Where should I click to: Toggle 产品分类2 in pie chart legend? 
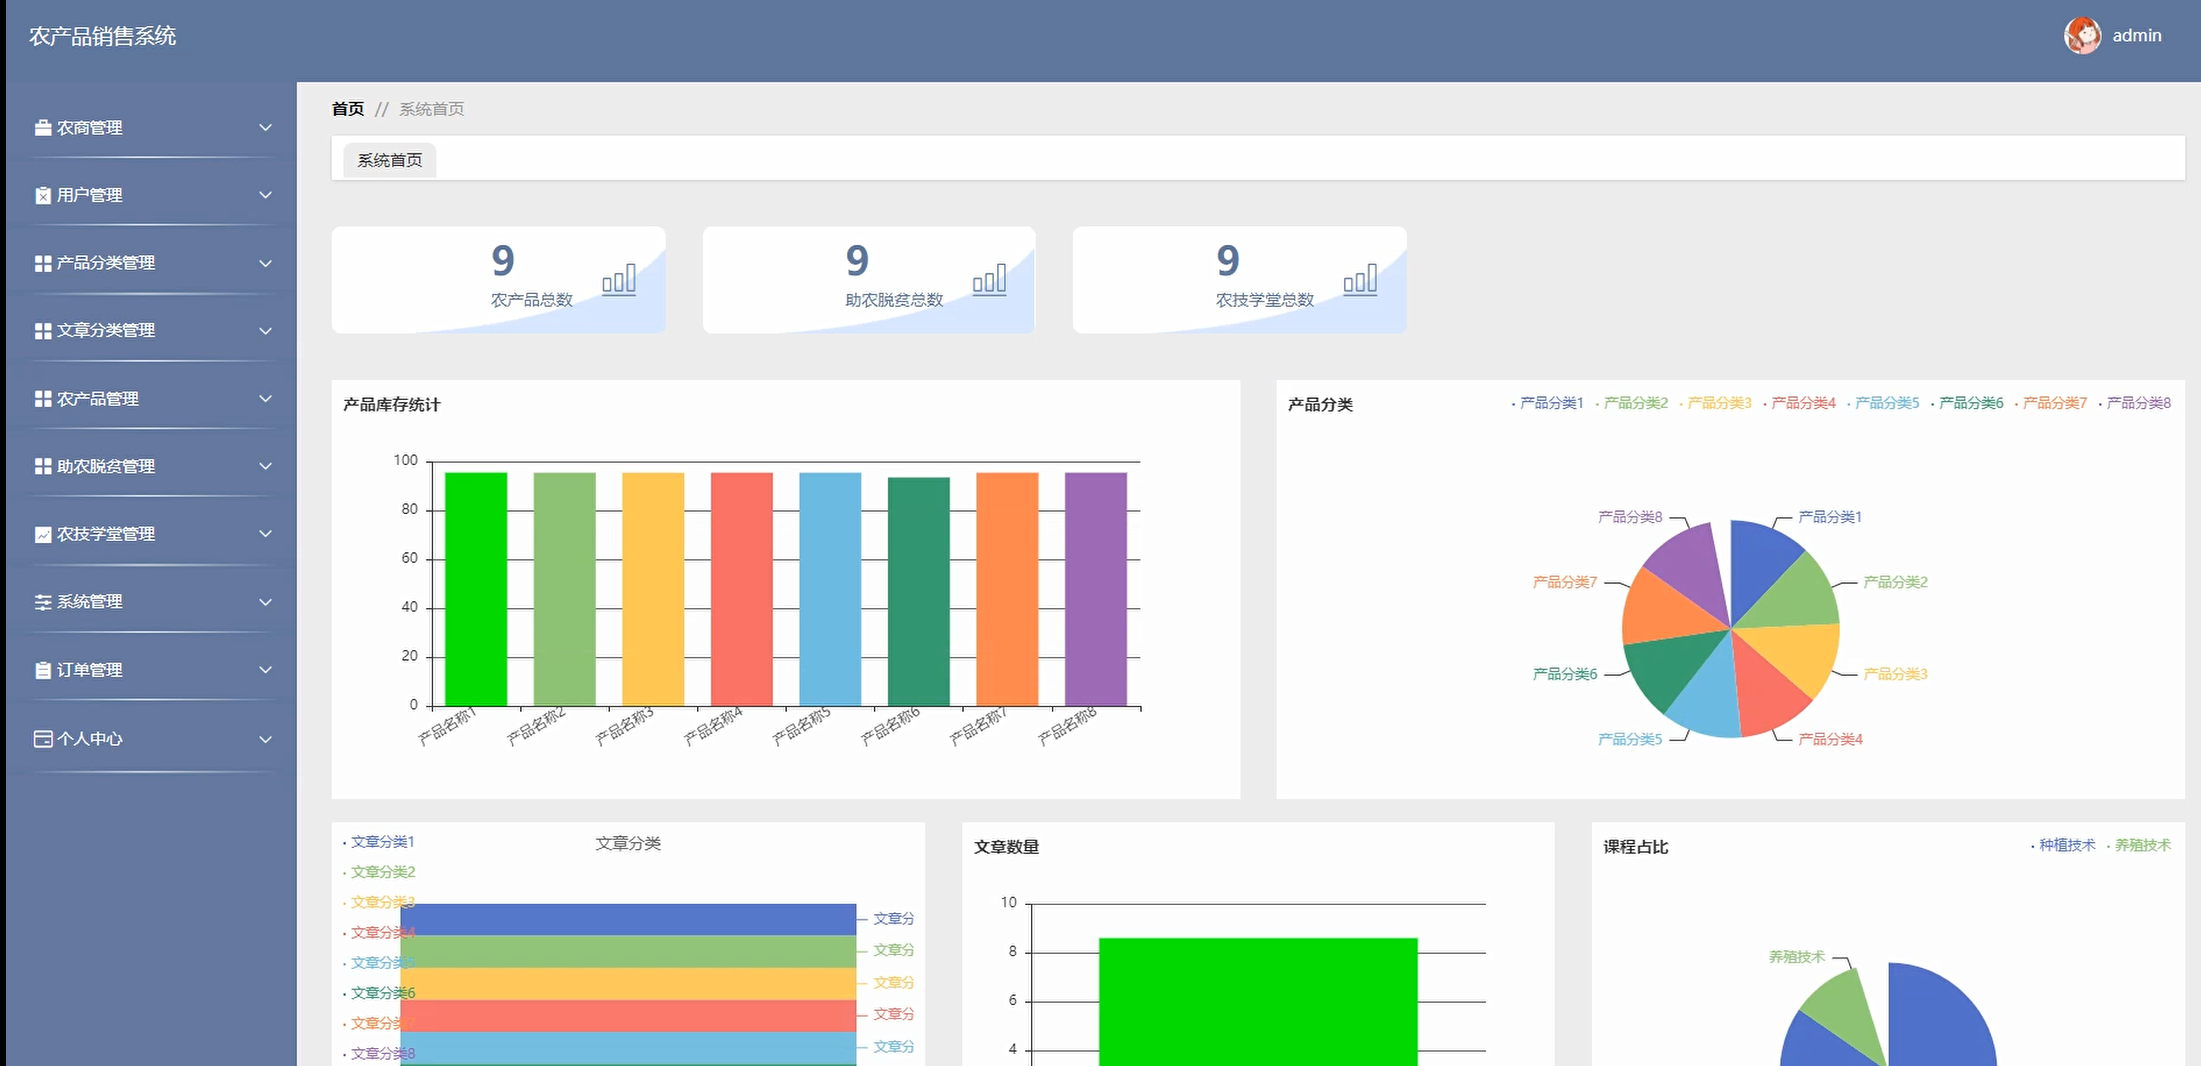coord(1631,403)
